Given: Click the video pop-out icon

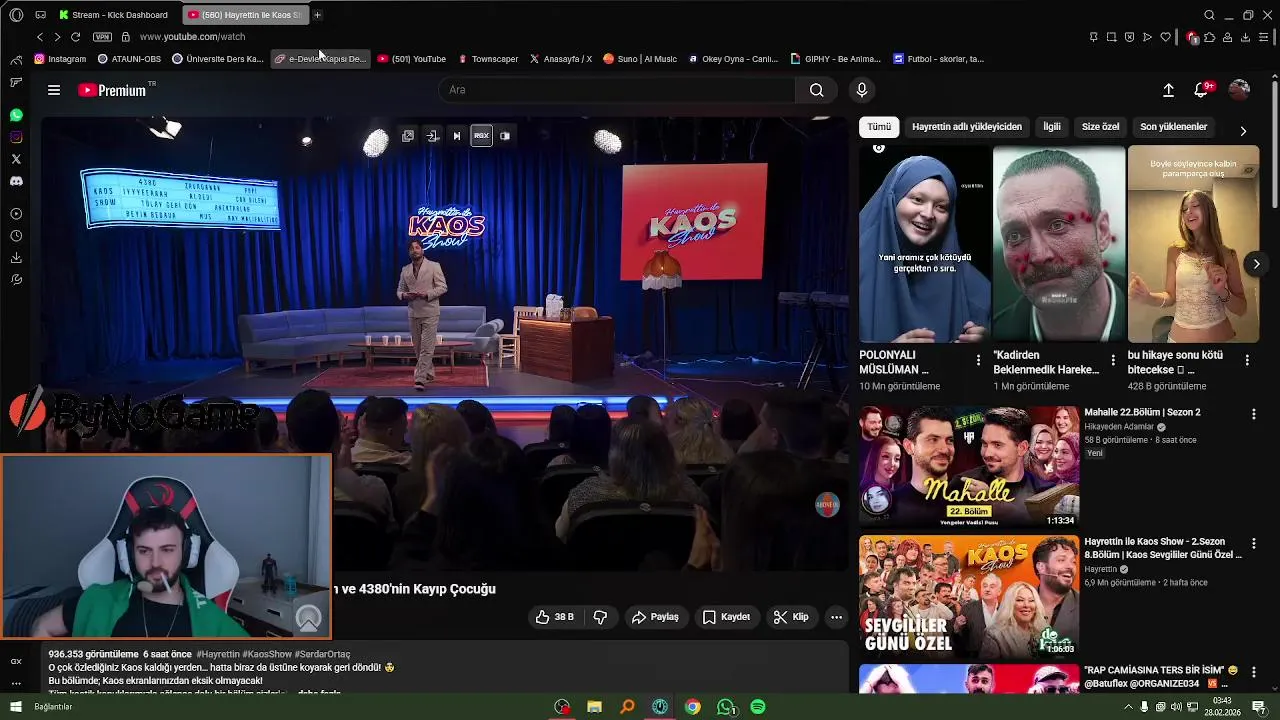Looking at the screenshot, I should click(x=408, y=136).
